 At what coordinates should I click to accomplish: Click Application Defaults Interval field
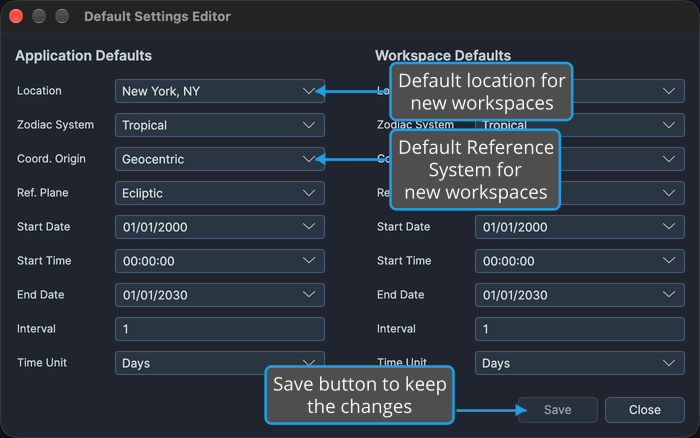(220, 329)
